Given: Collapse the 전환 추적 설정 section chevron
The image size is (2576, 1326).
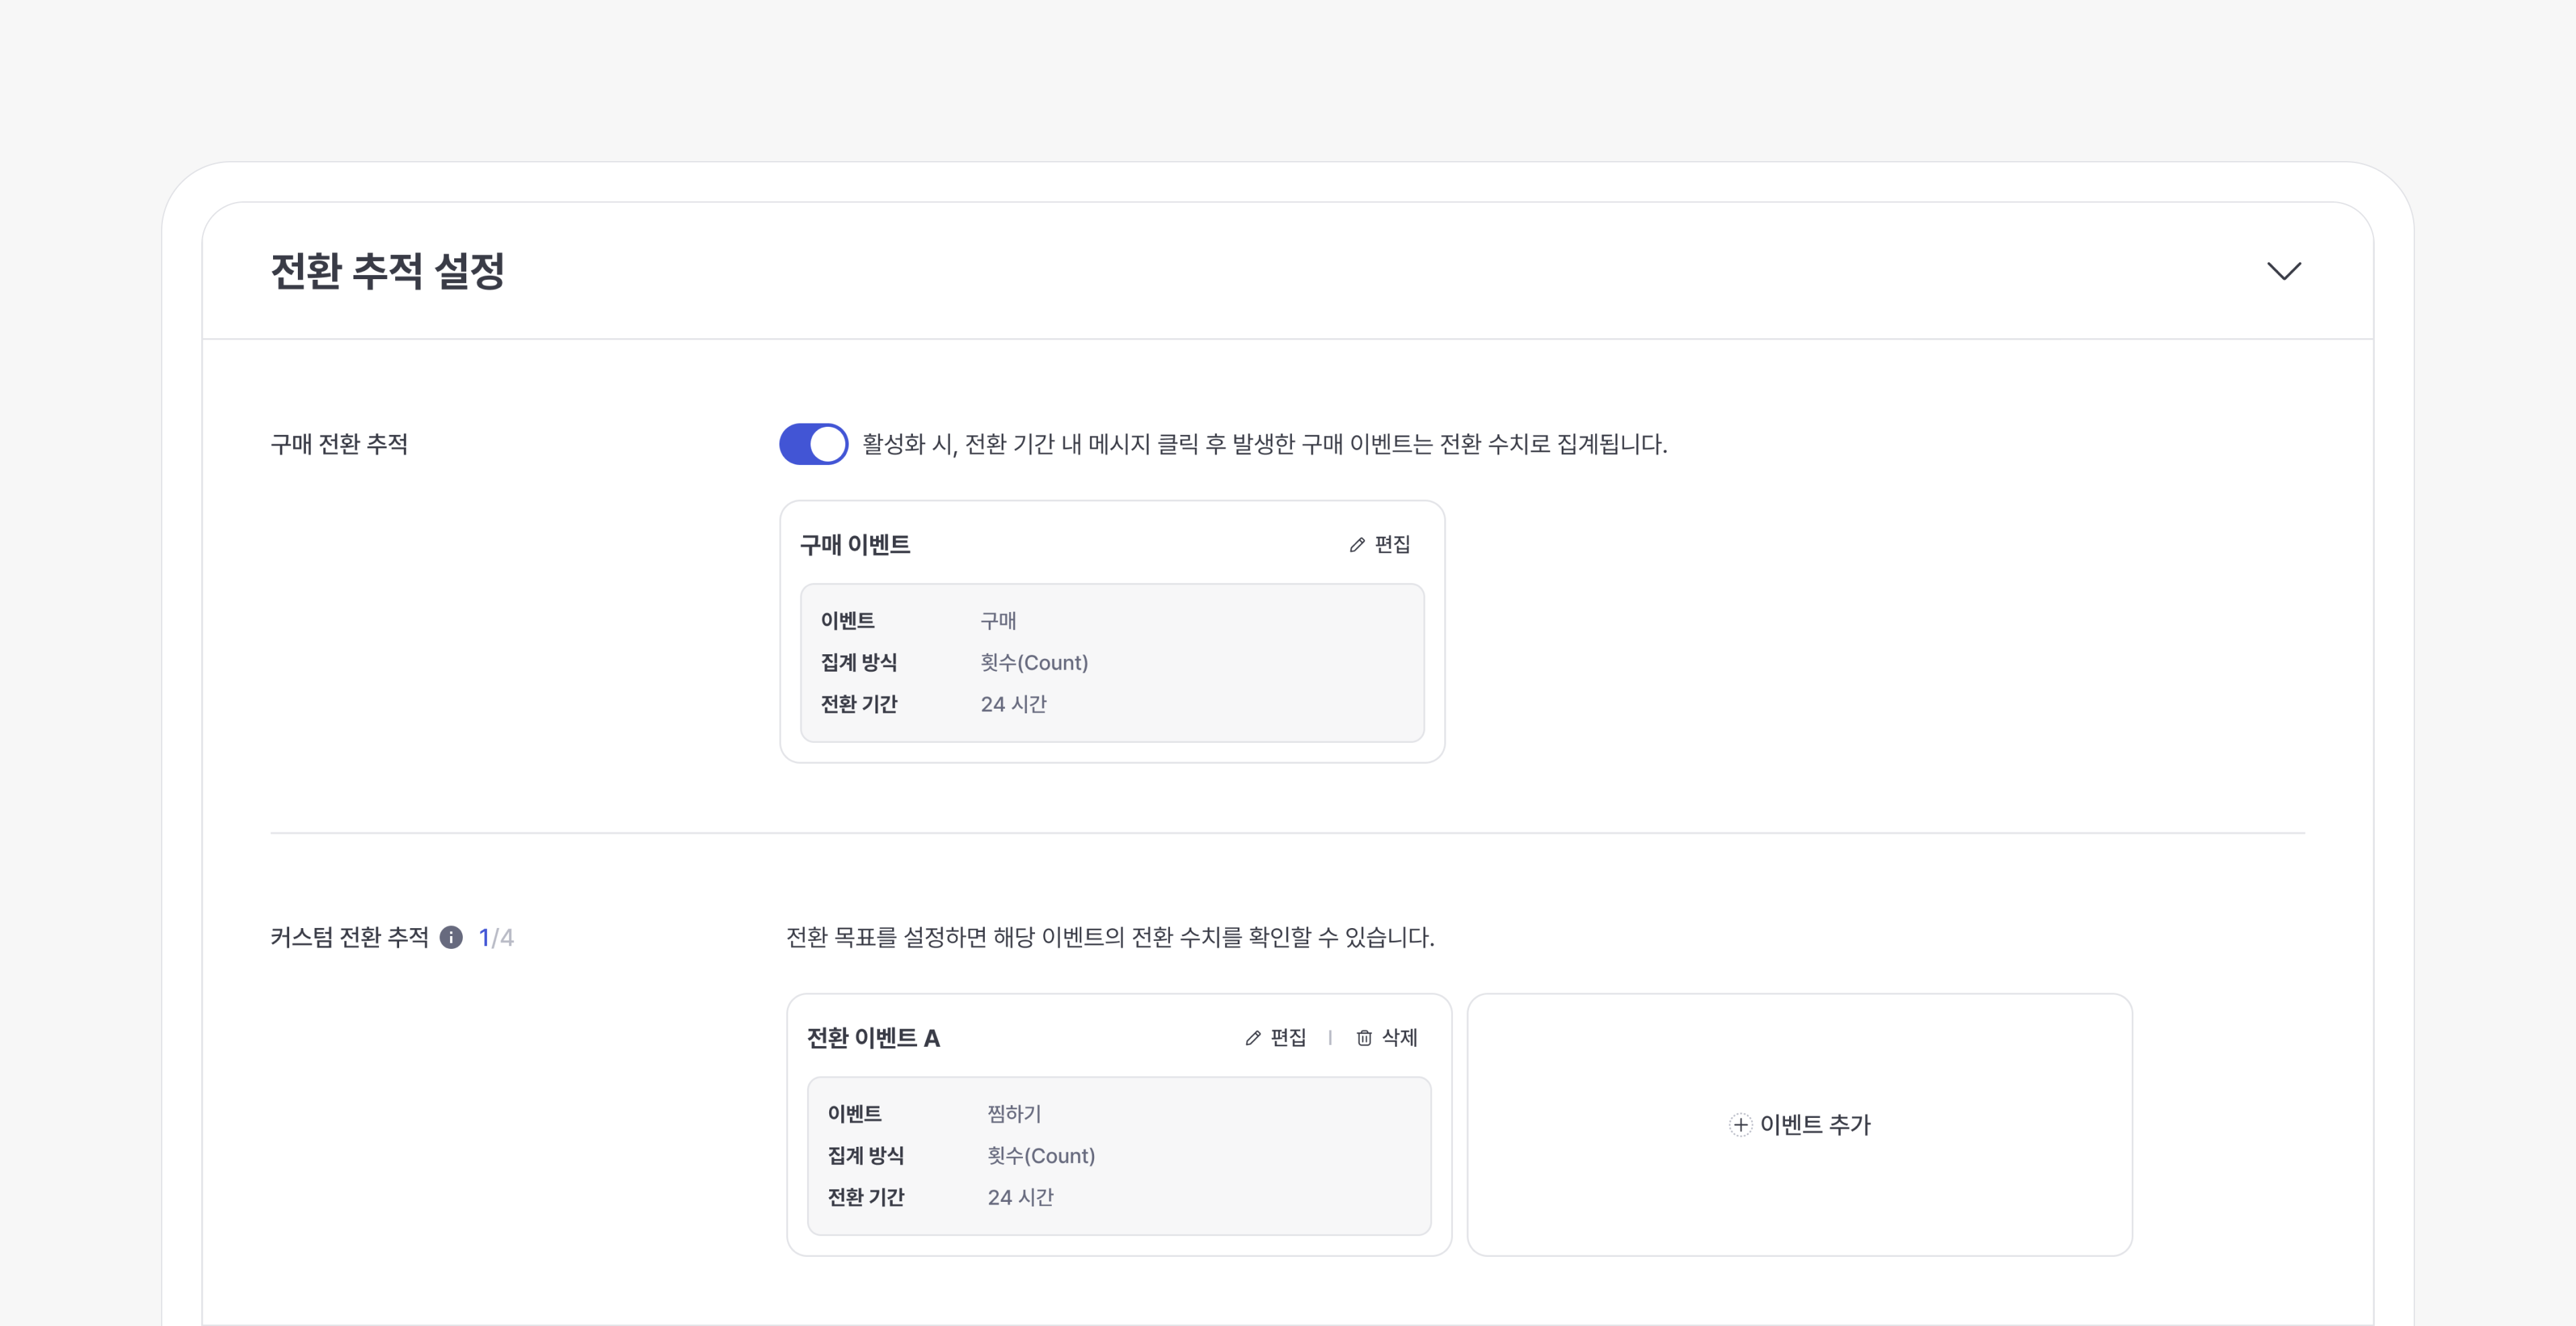Looking at the screenshot, I should (x=2283, y=271).
